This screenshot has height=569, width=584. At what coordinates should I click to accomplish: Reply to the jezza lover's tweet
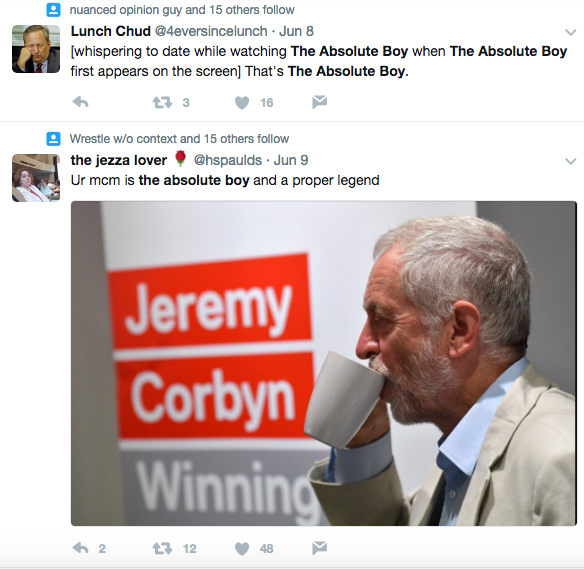[80, 548]
